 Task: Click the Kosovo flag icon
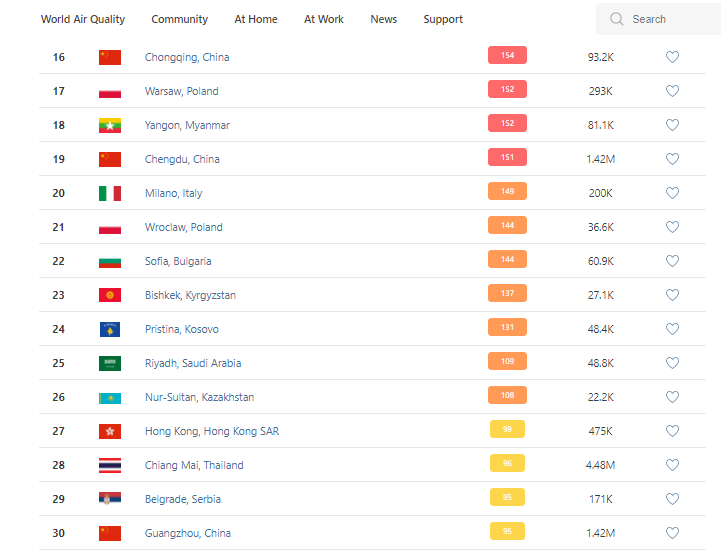click(x=110, y=329)
